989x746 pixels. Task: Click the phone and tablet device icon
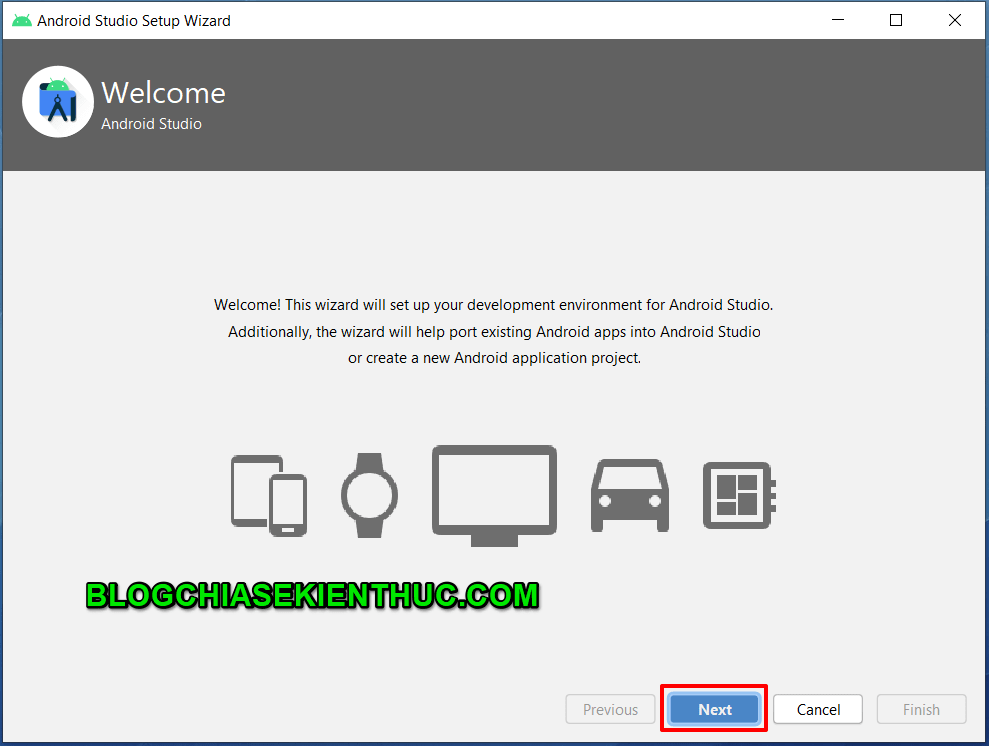tap(269, 496)
